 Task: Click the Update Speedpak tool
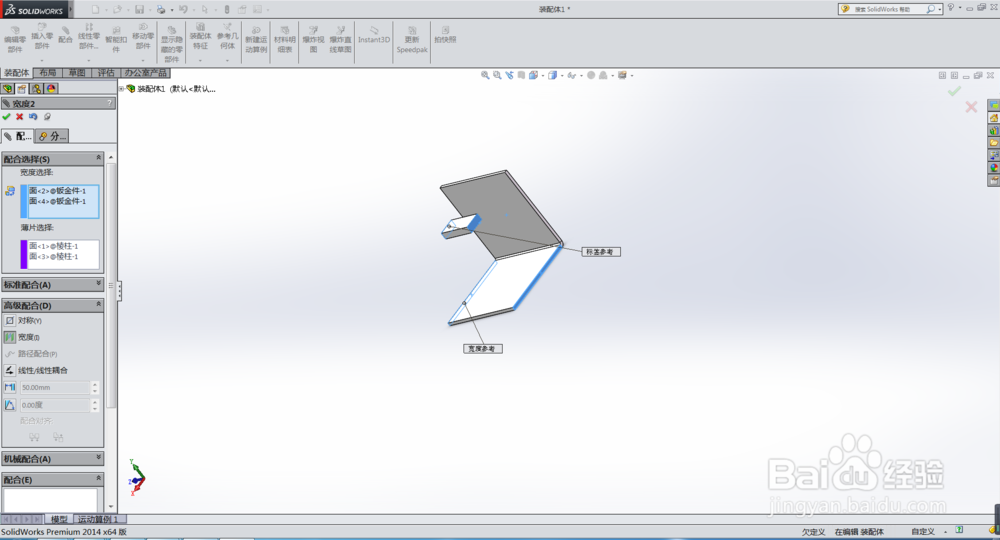(x=412, y=40)
